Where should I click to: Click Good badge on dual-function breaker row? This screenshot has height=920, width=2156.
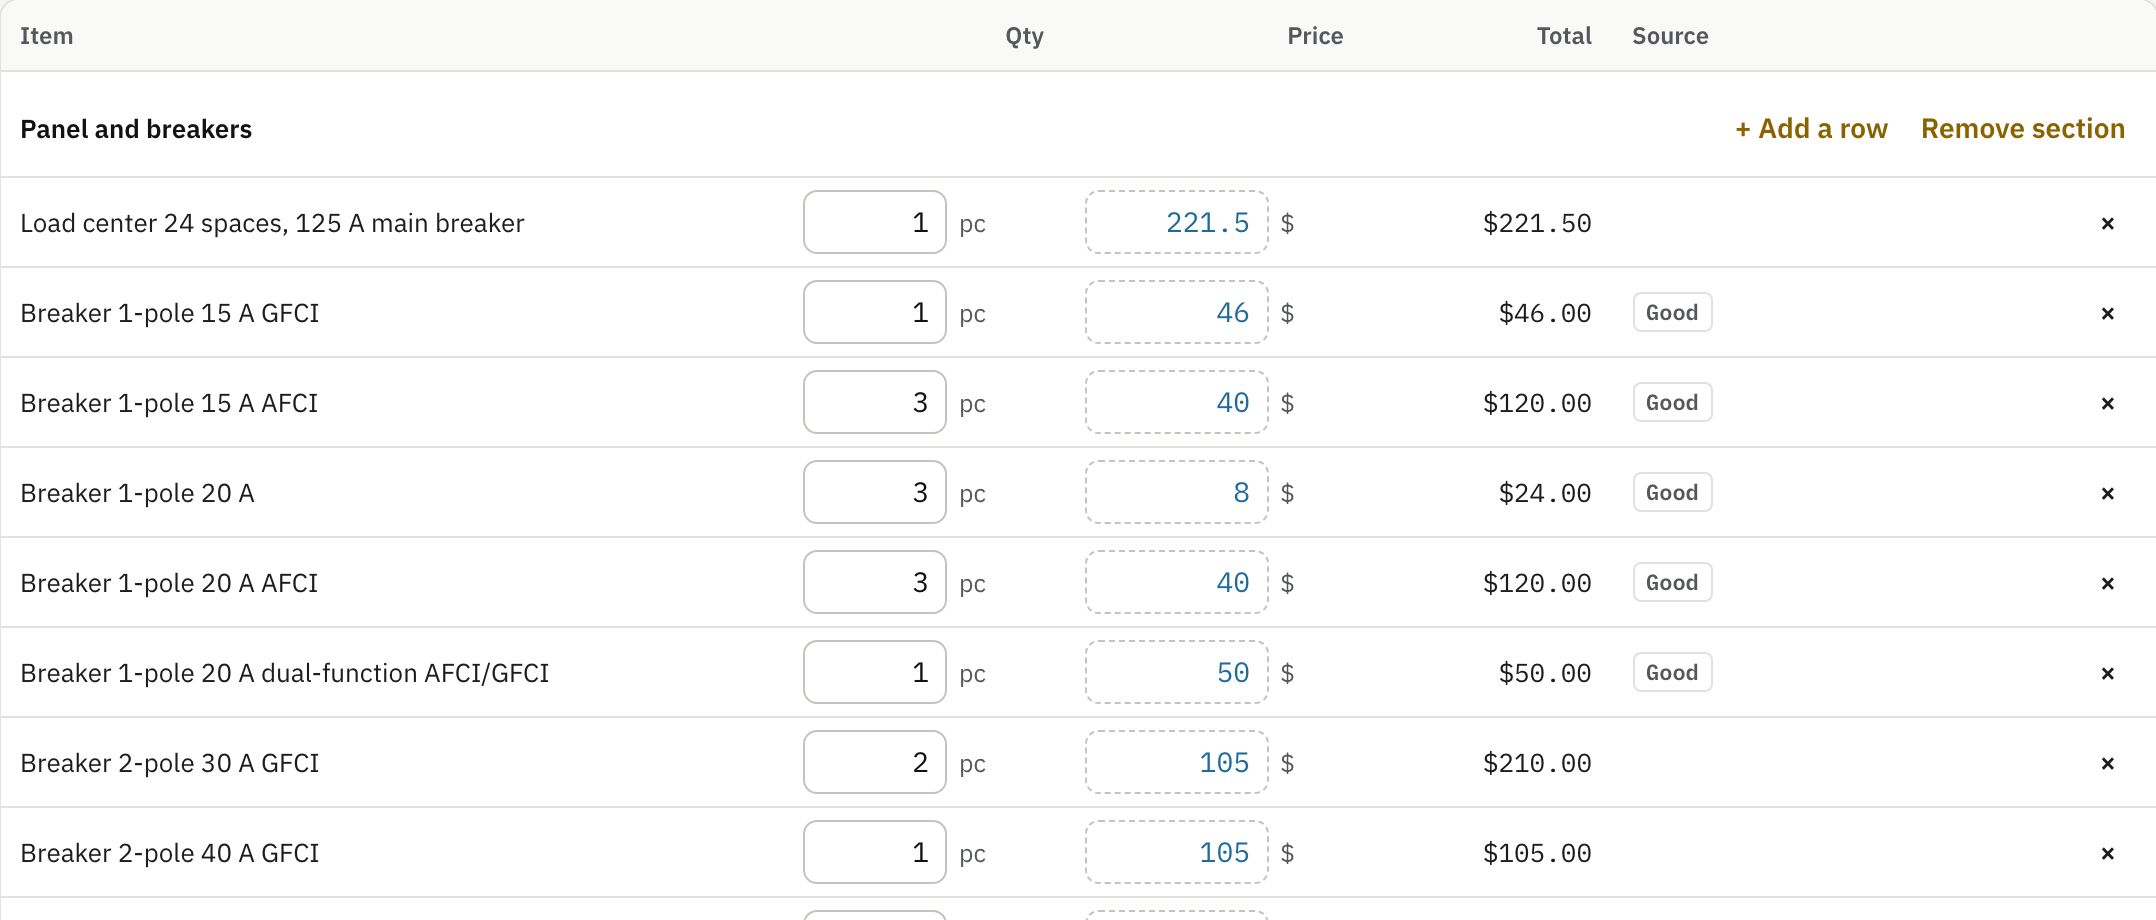(x=1672, y=672)
